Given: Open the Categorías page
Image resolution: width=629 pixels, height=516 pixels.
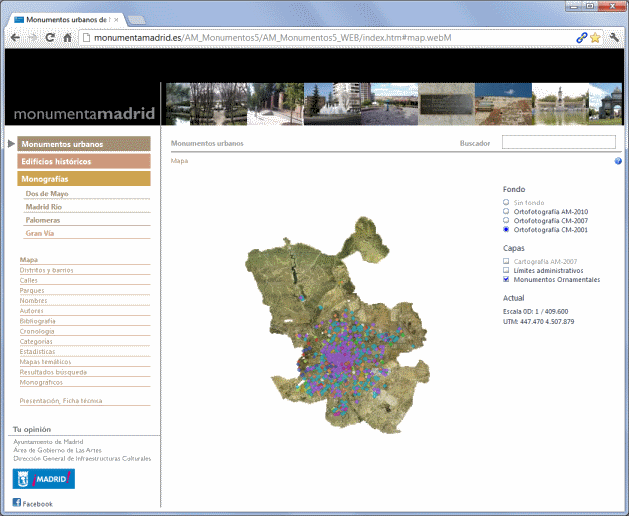Looking at the screenshot, I should 36,341.
